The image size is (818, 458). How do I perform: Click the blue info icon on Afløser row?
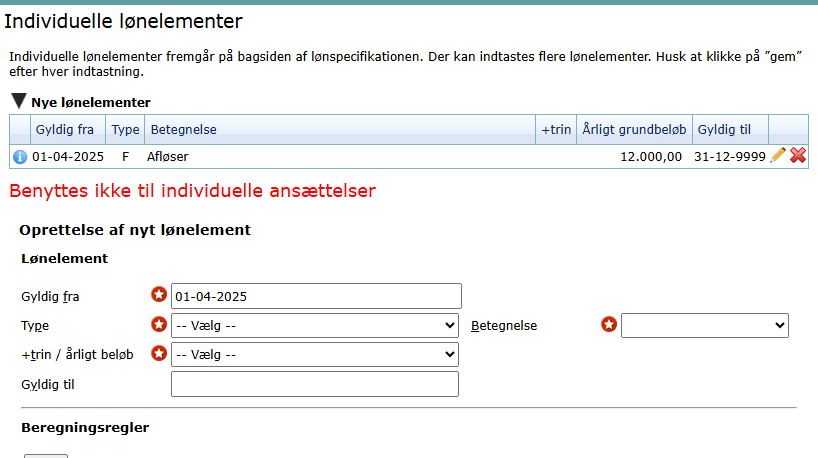coord(20,156)
